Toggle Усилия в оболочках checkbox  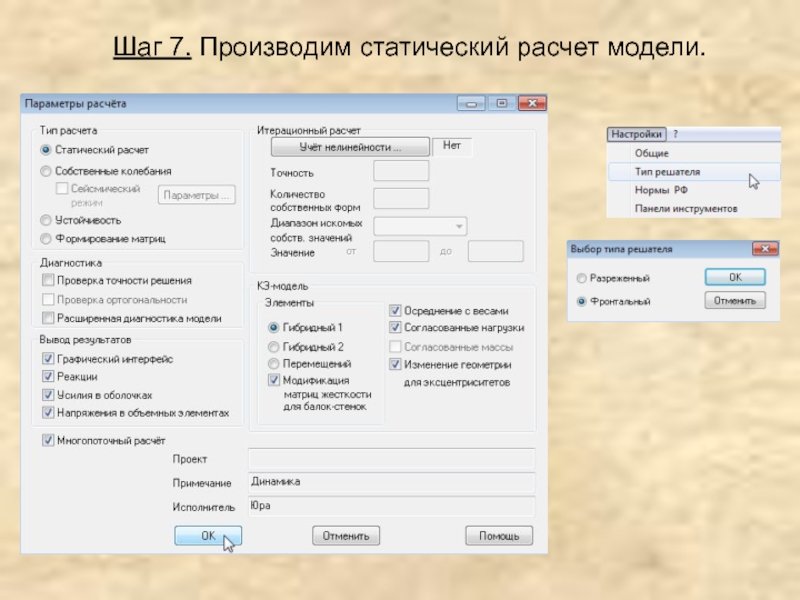(48, 395)
